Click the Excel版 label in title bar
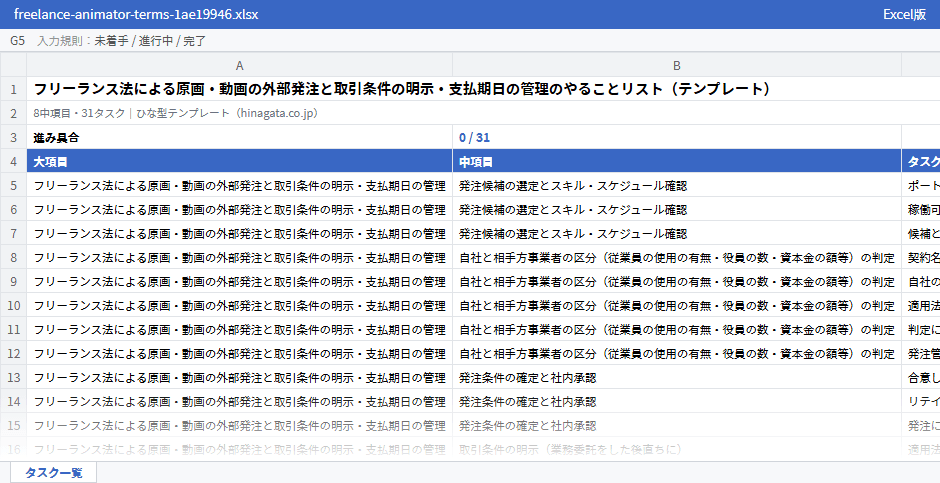Image resolution: width=940 pixels, height=483 pixels. (904, 14)
